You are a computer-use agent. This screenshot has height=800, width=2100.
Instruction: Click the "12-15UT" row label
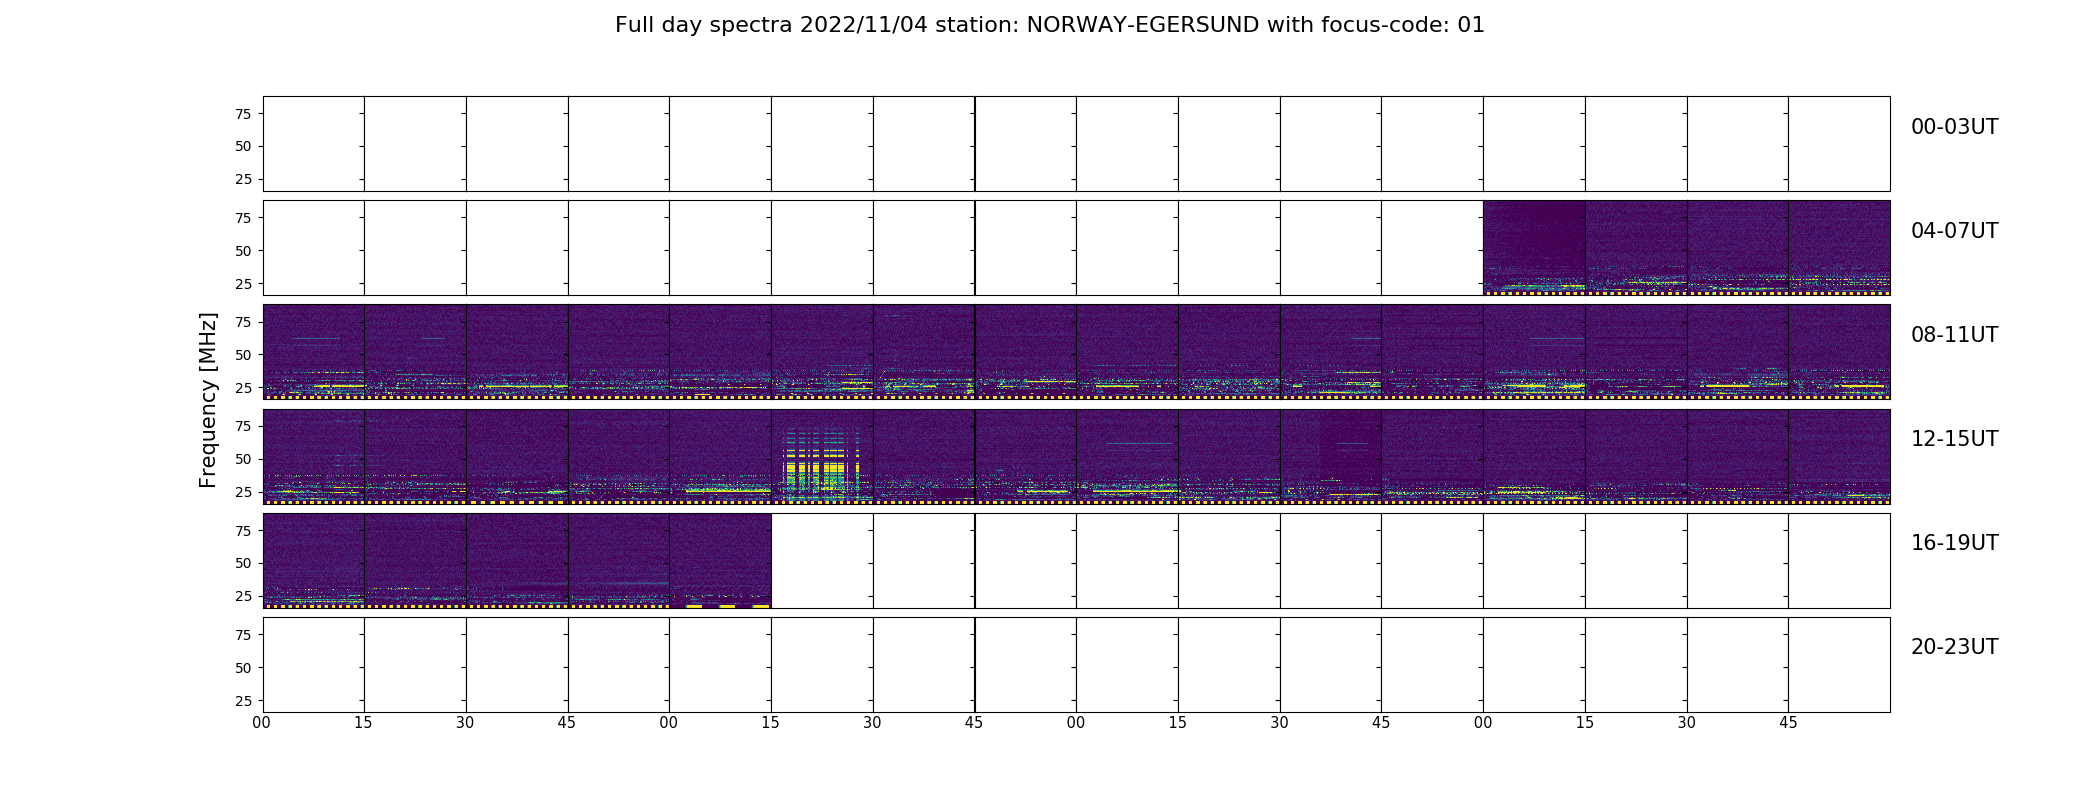pos(1954,439)
